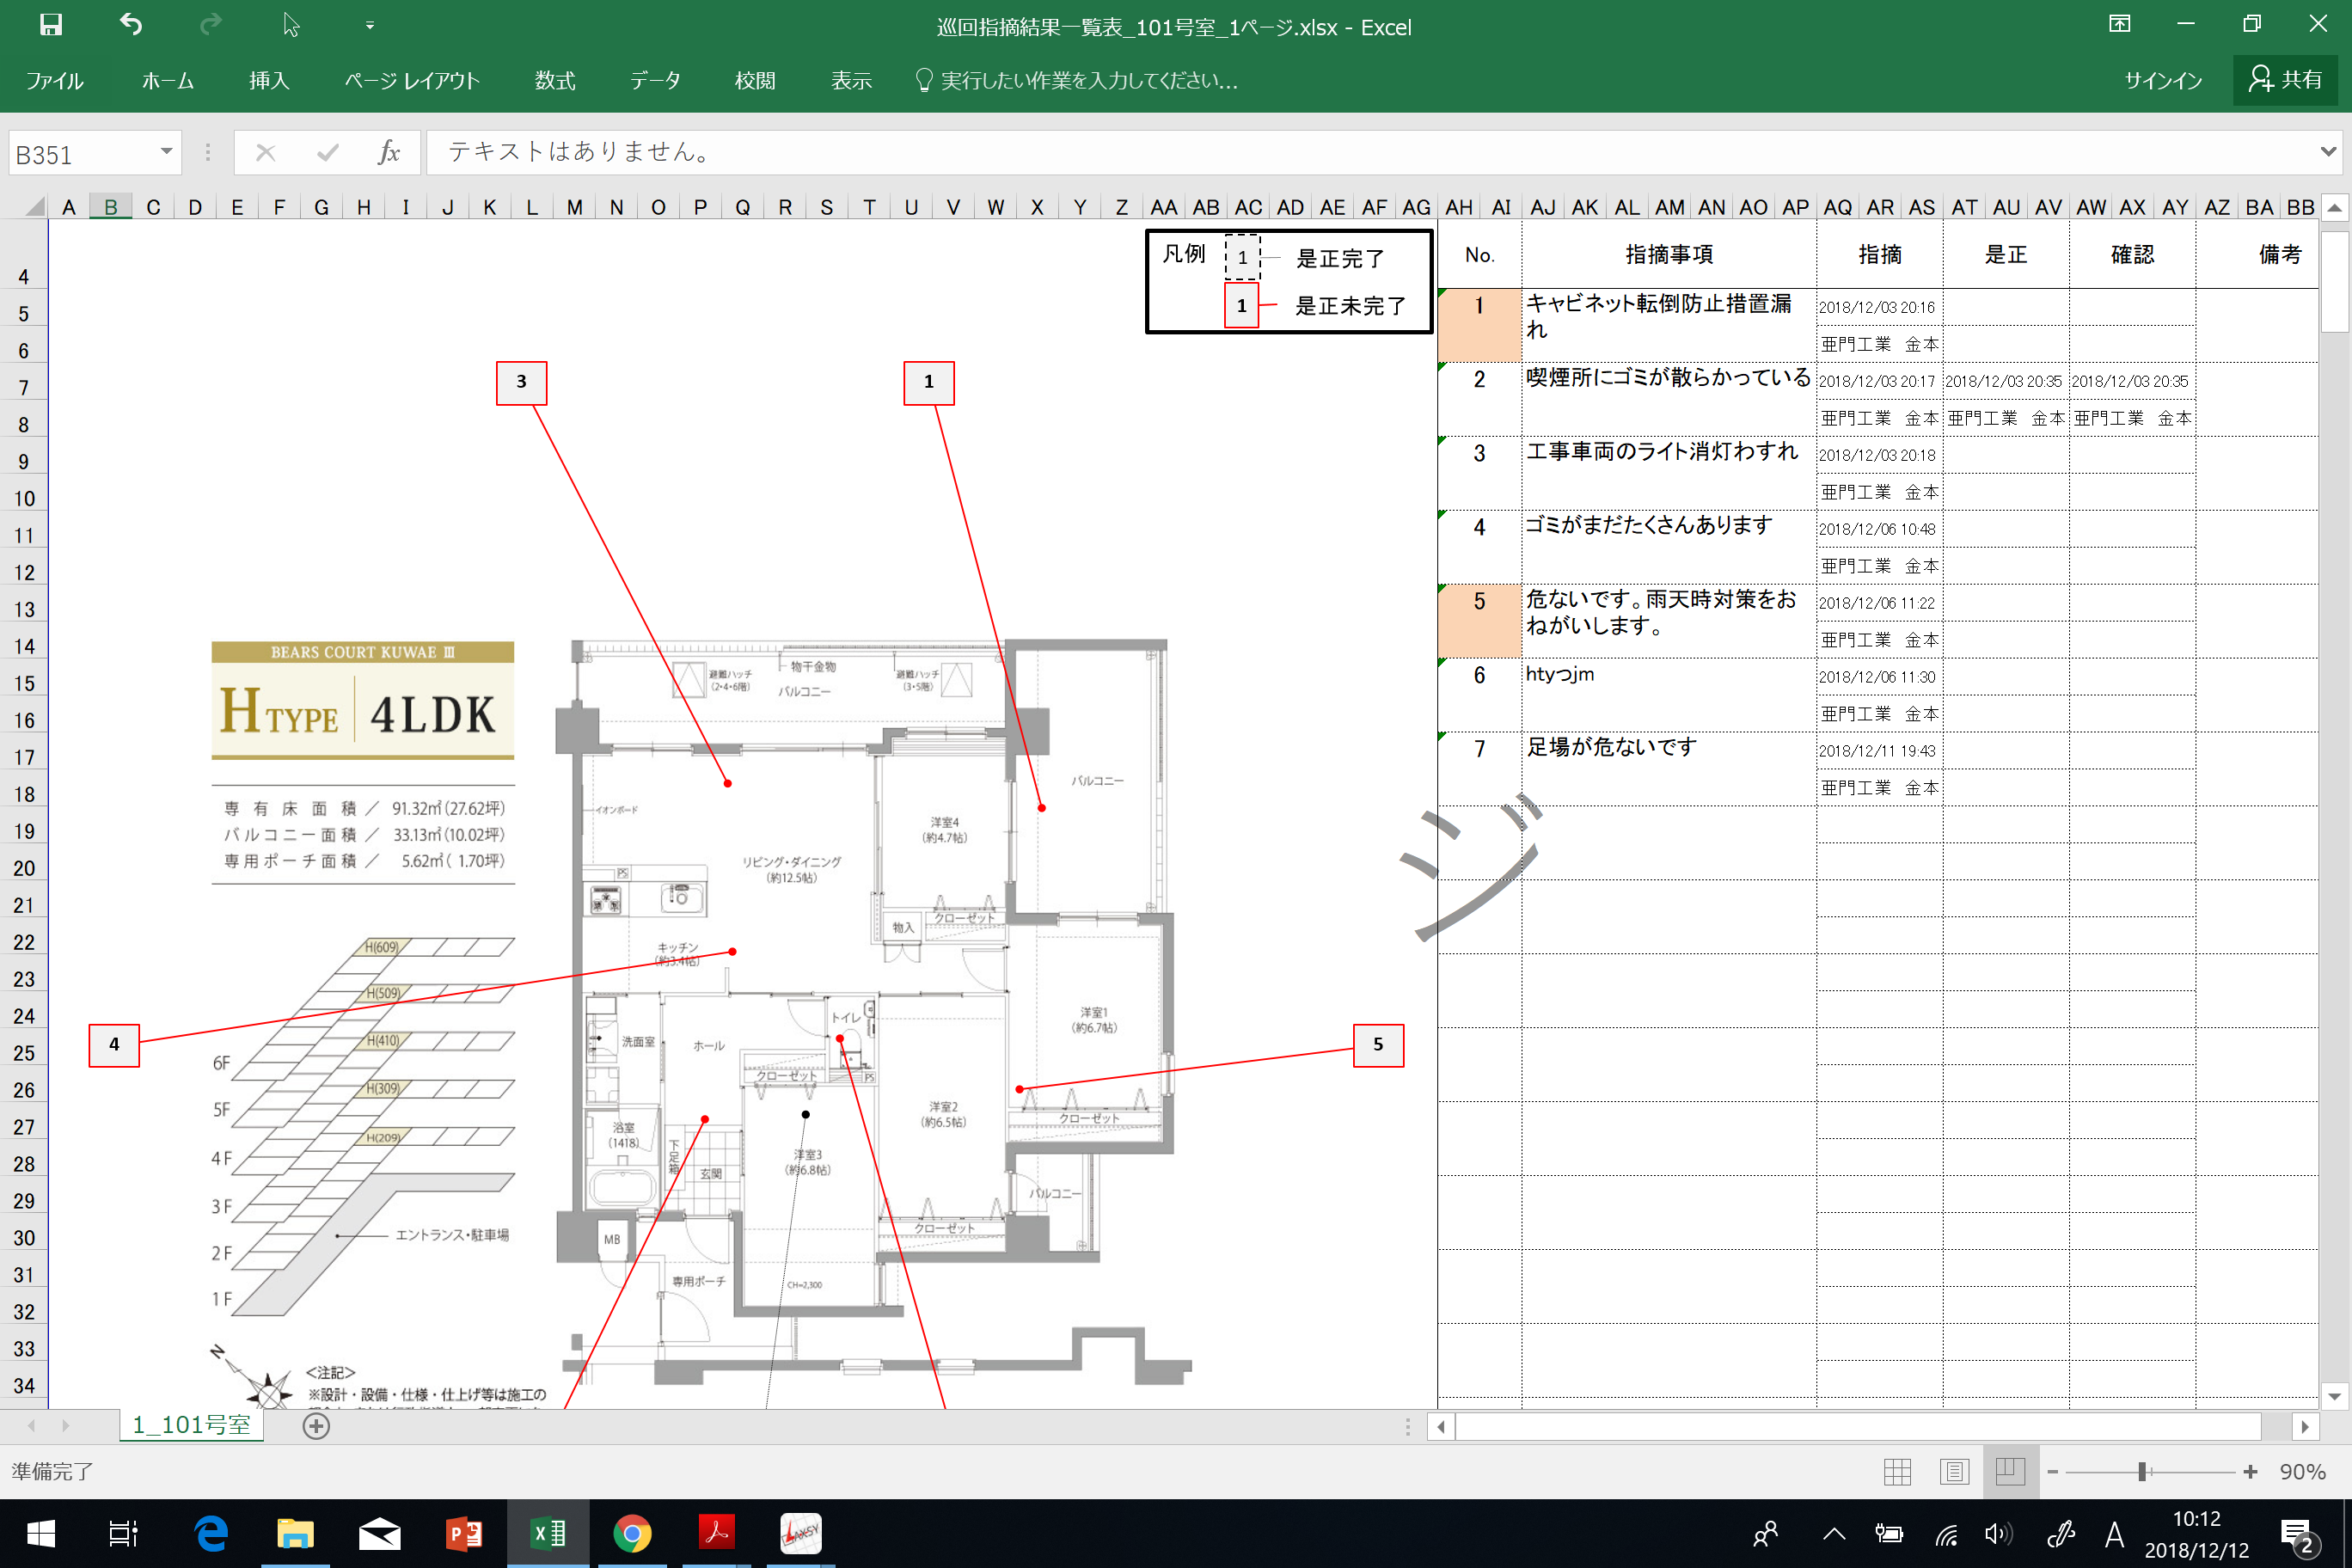
Task: Open Windows Start menu
Action: tap(41, 1534)
